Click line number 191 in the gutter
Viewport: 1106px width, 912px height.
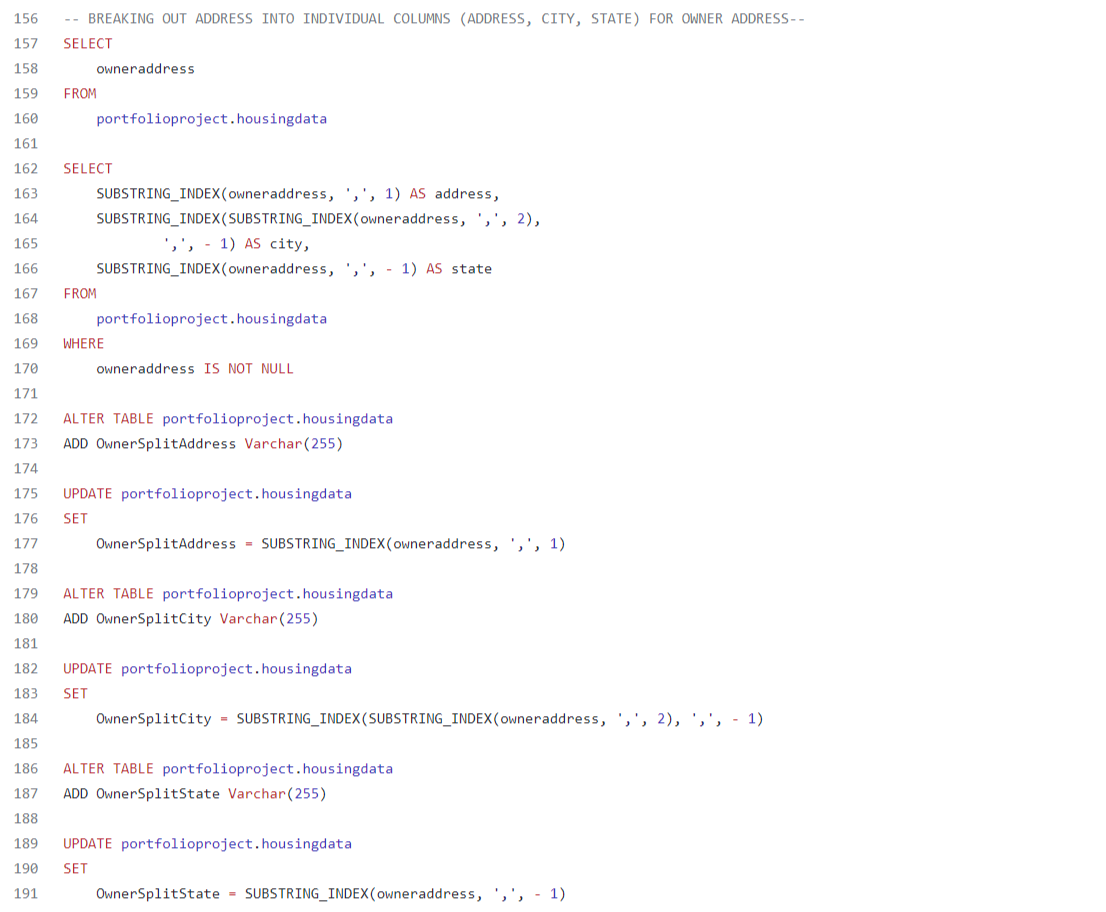[26, 894]
